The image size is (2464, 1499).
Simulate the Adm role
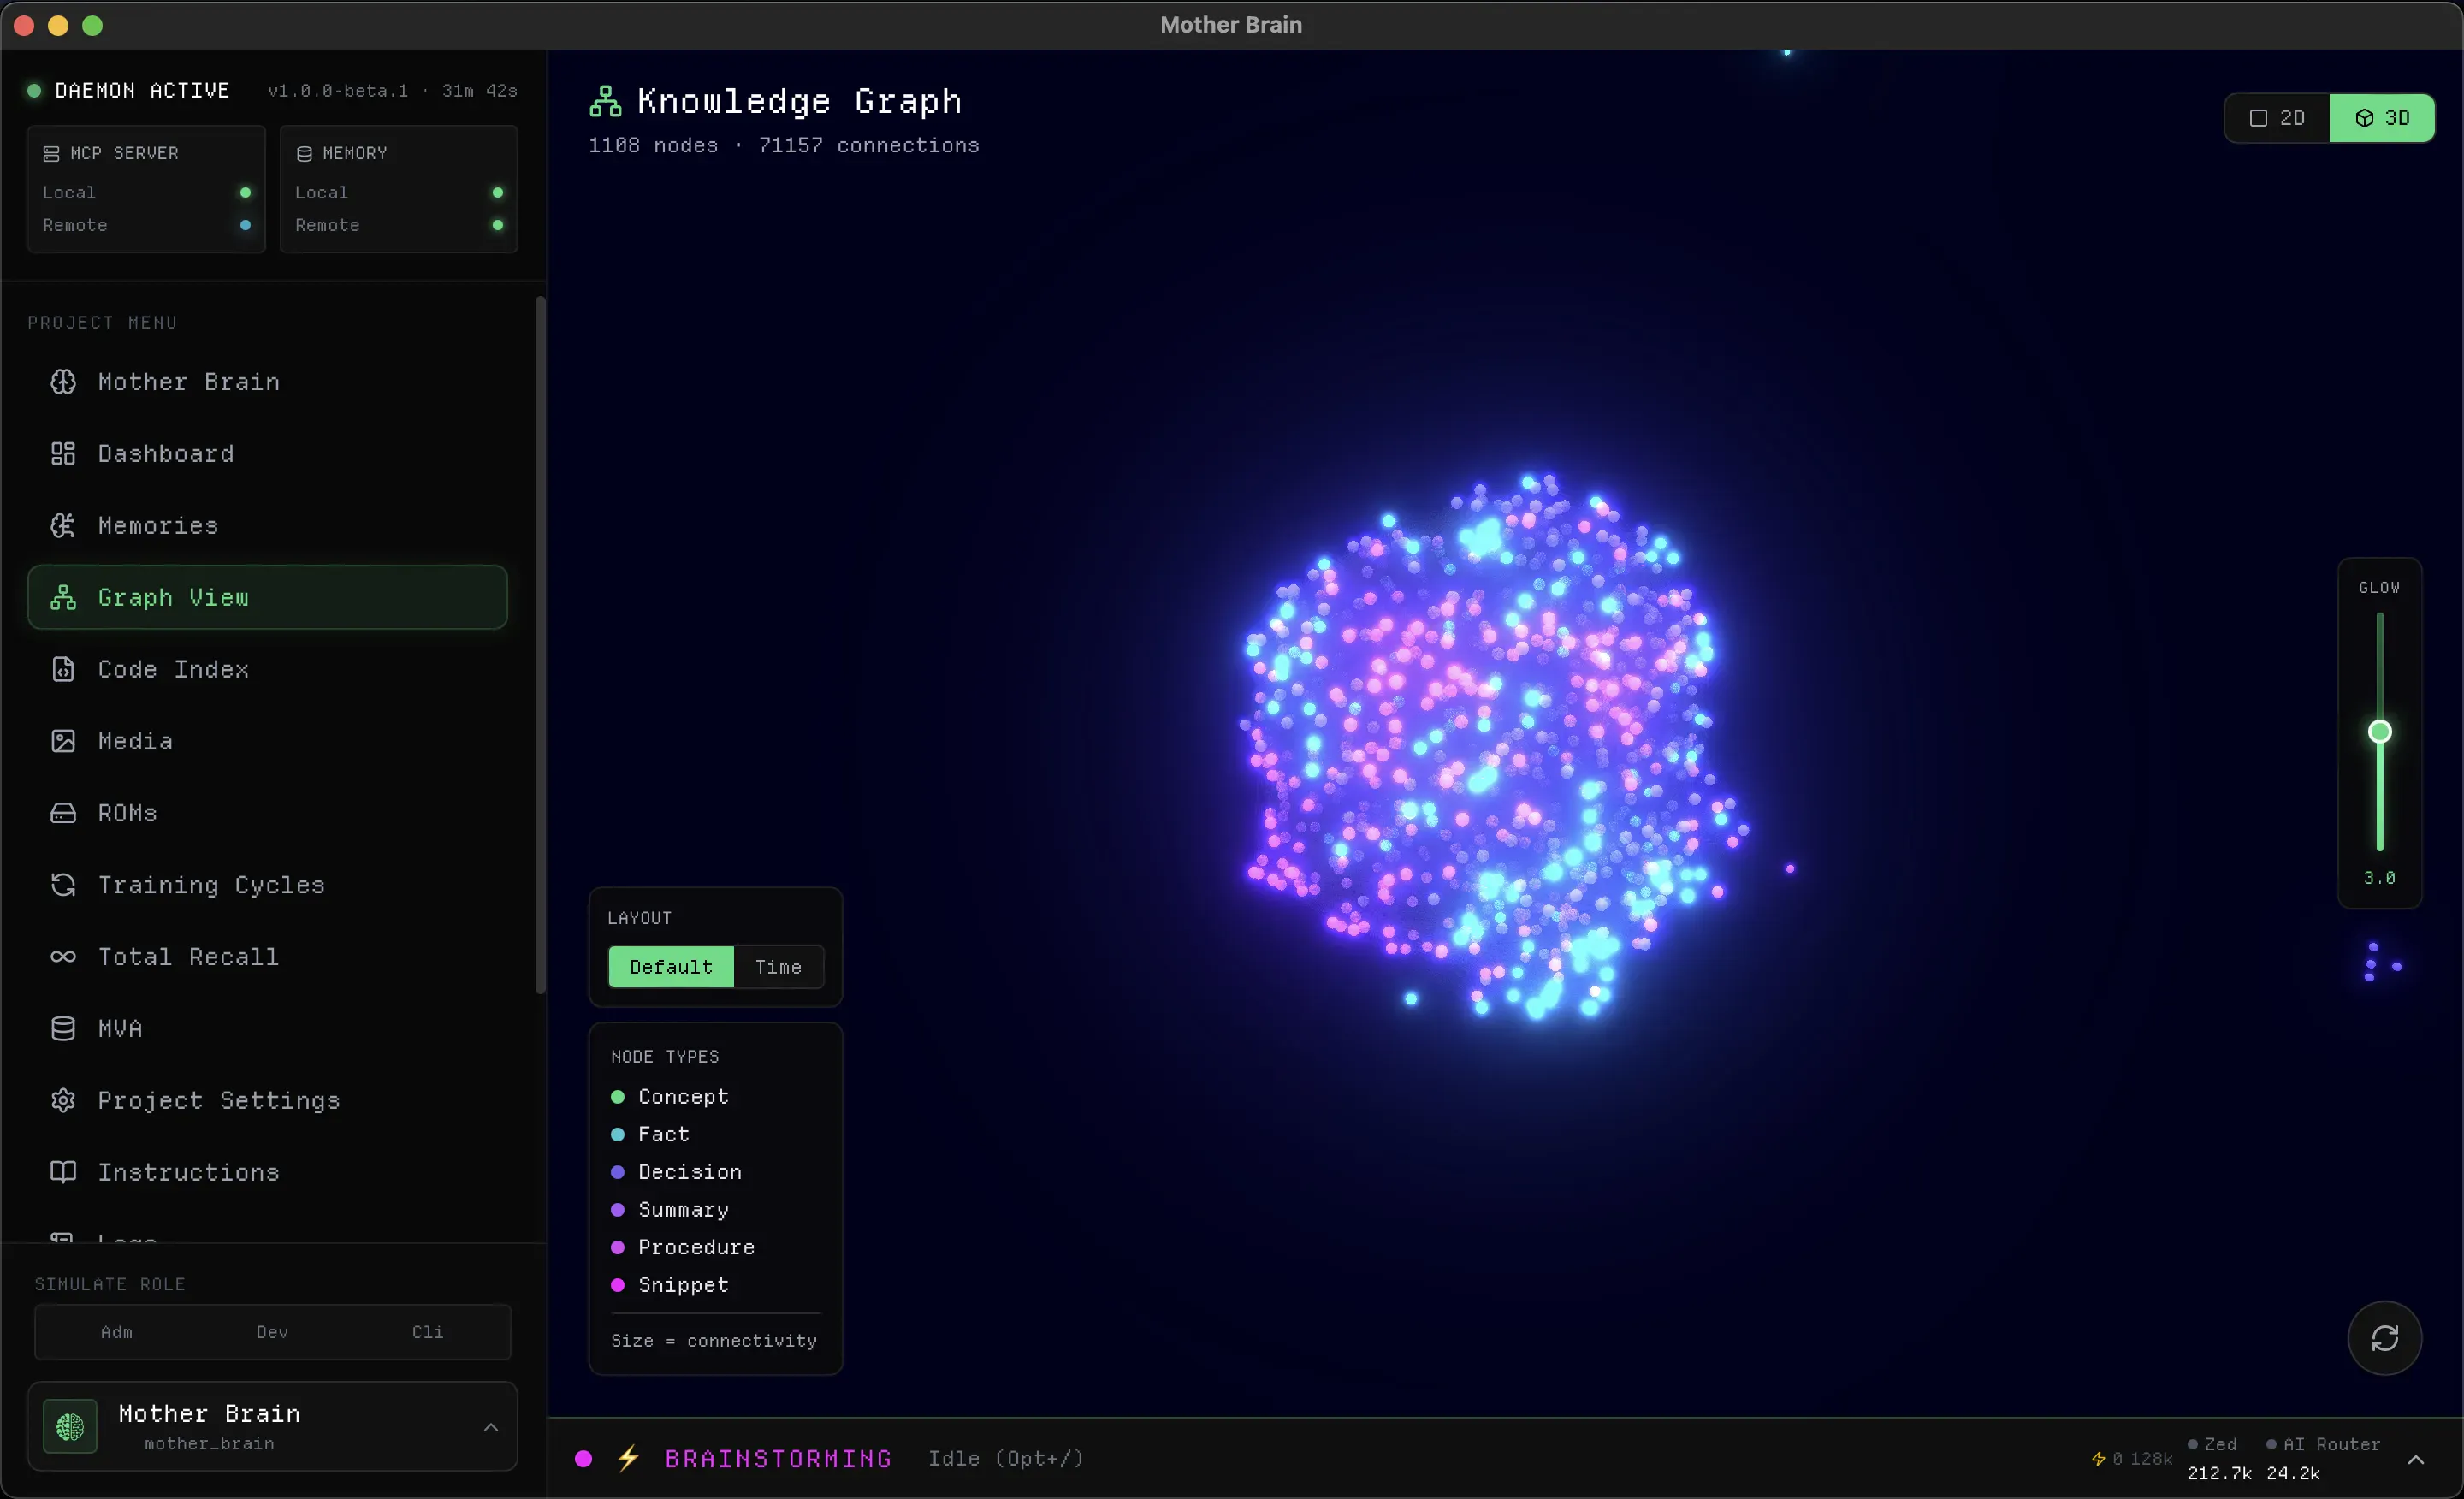pyautogui.click(x=116, y=1332)
